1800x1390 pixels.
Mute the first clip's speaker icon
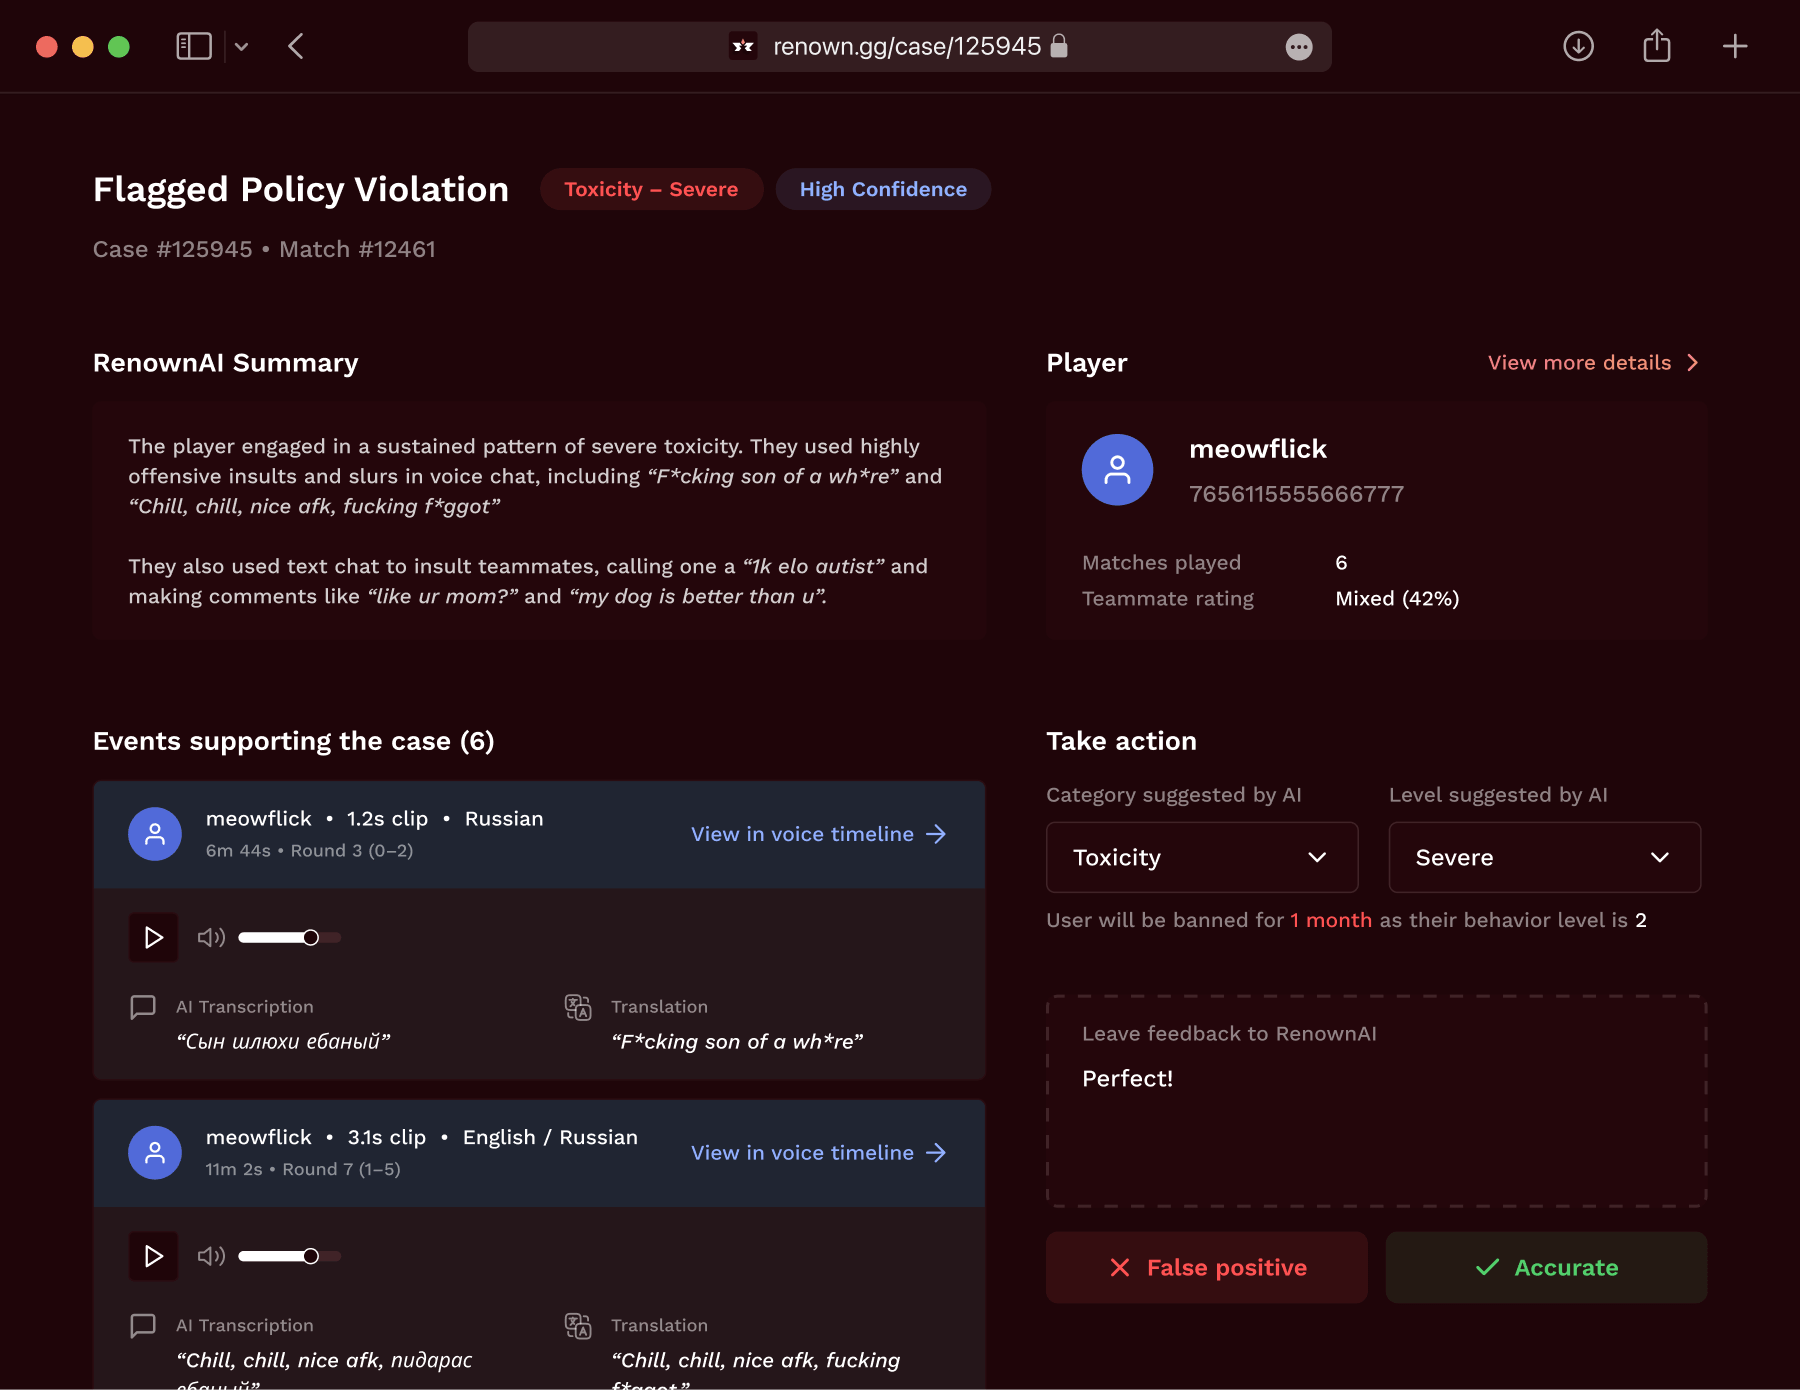point(210,937)
